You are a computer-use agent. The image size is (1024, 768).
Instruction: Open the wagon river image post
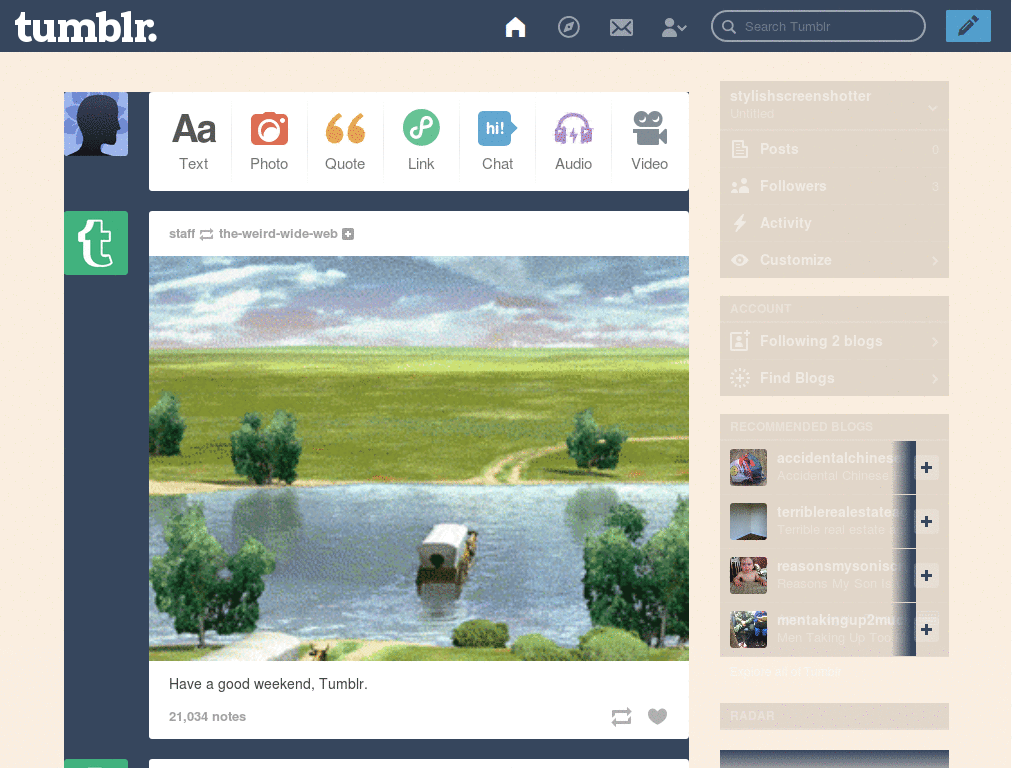[x=419, y=458]
